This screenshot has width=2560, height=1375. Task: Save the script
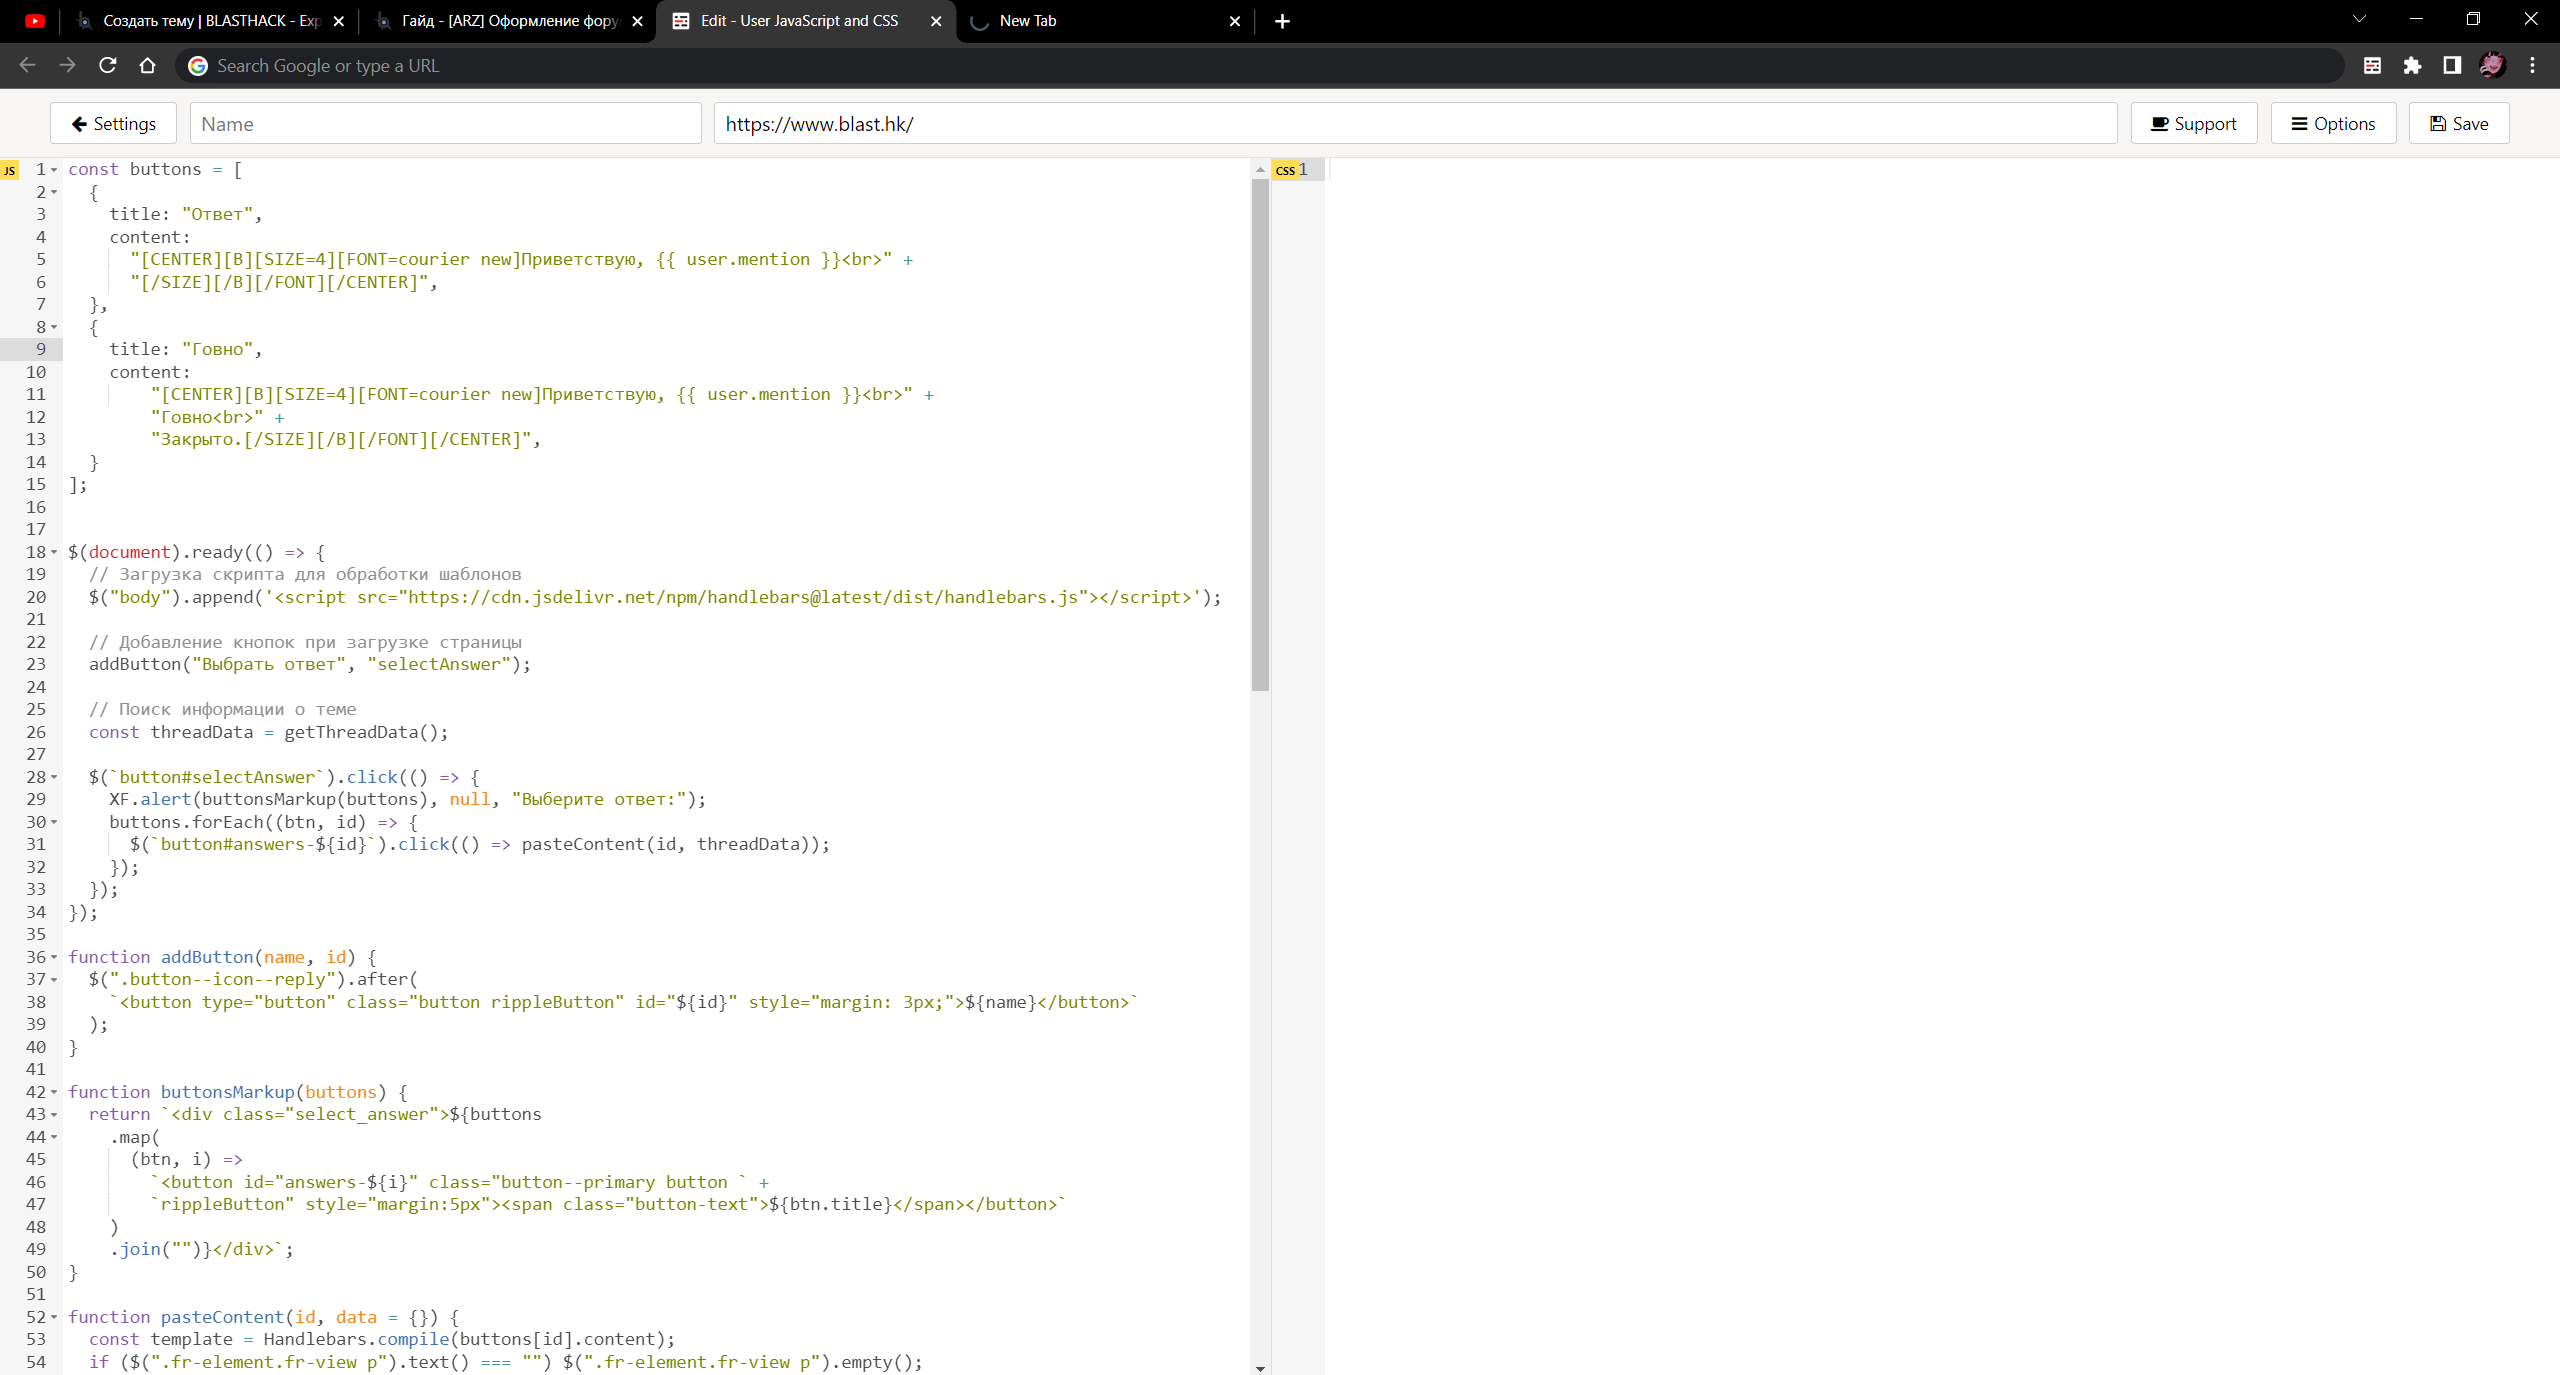point(2459,123)
